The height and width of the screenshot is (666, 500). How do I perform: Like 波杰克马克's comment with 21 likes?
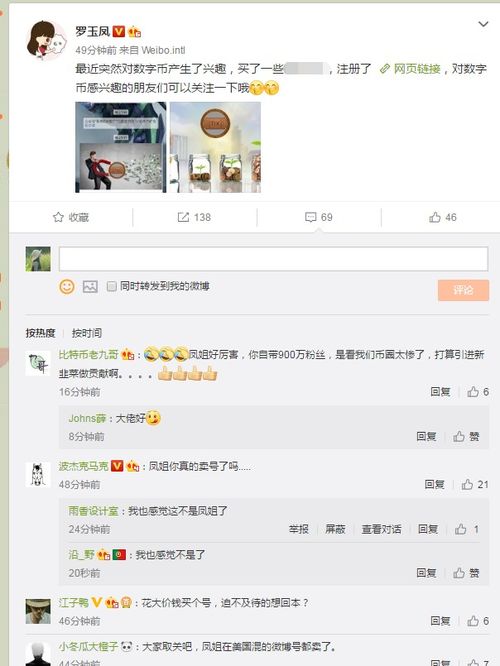[467, 484]
